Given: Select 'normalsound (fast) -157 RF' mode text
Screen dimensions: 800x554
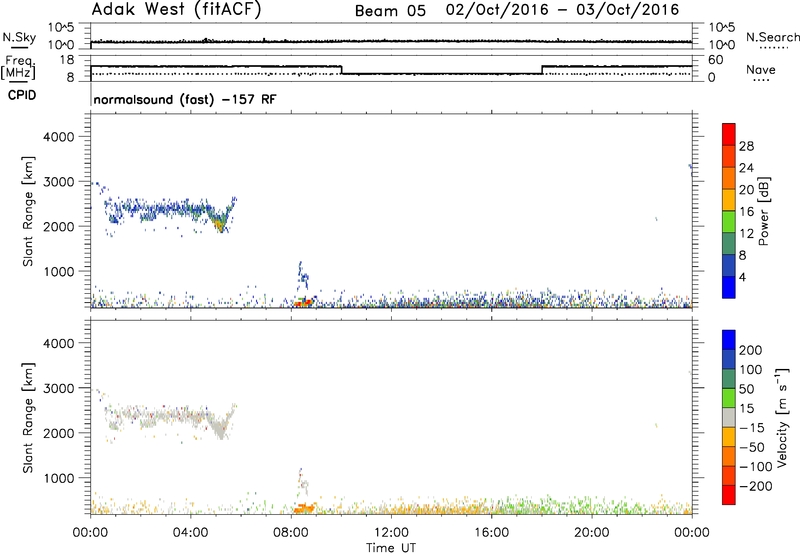Looking at the screenshot, I should 185,99.
